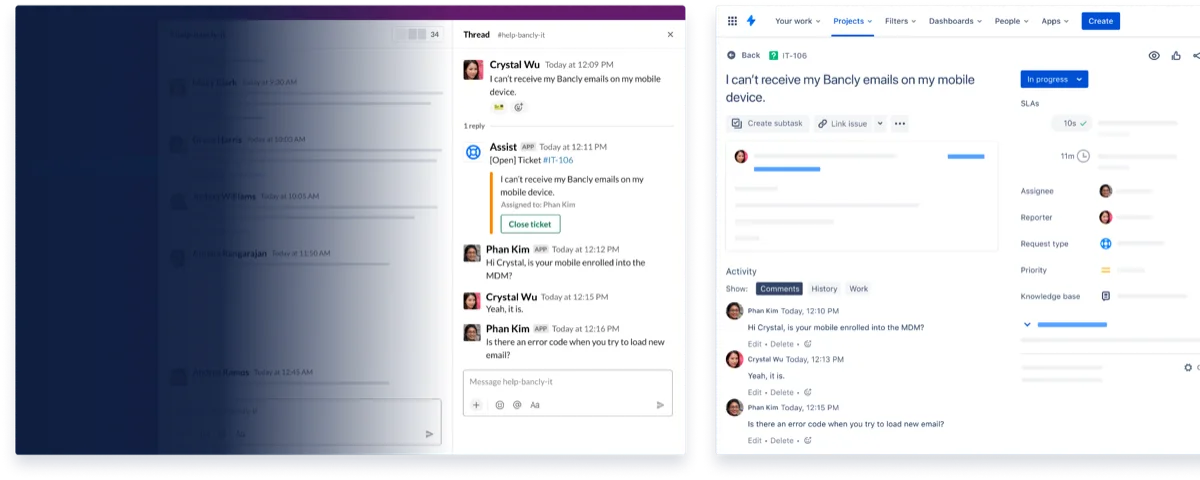Image resolution: width=1200 pixels, height=480 pixels.
Task: Click the 10s SLA badge with checkmark
Action: point(1074,123)
